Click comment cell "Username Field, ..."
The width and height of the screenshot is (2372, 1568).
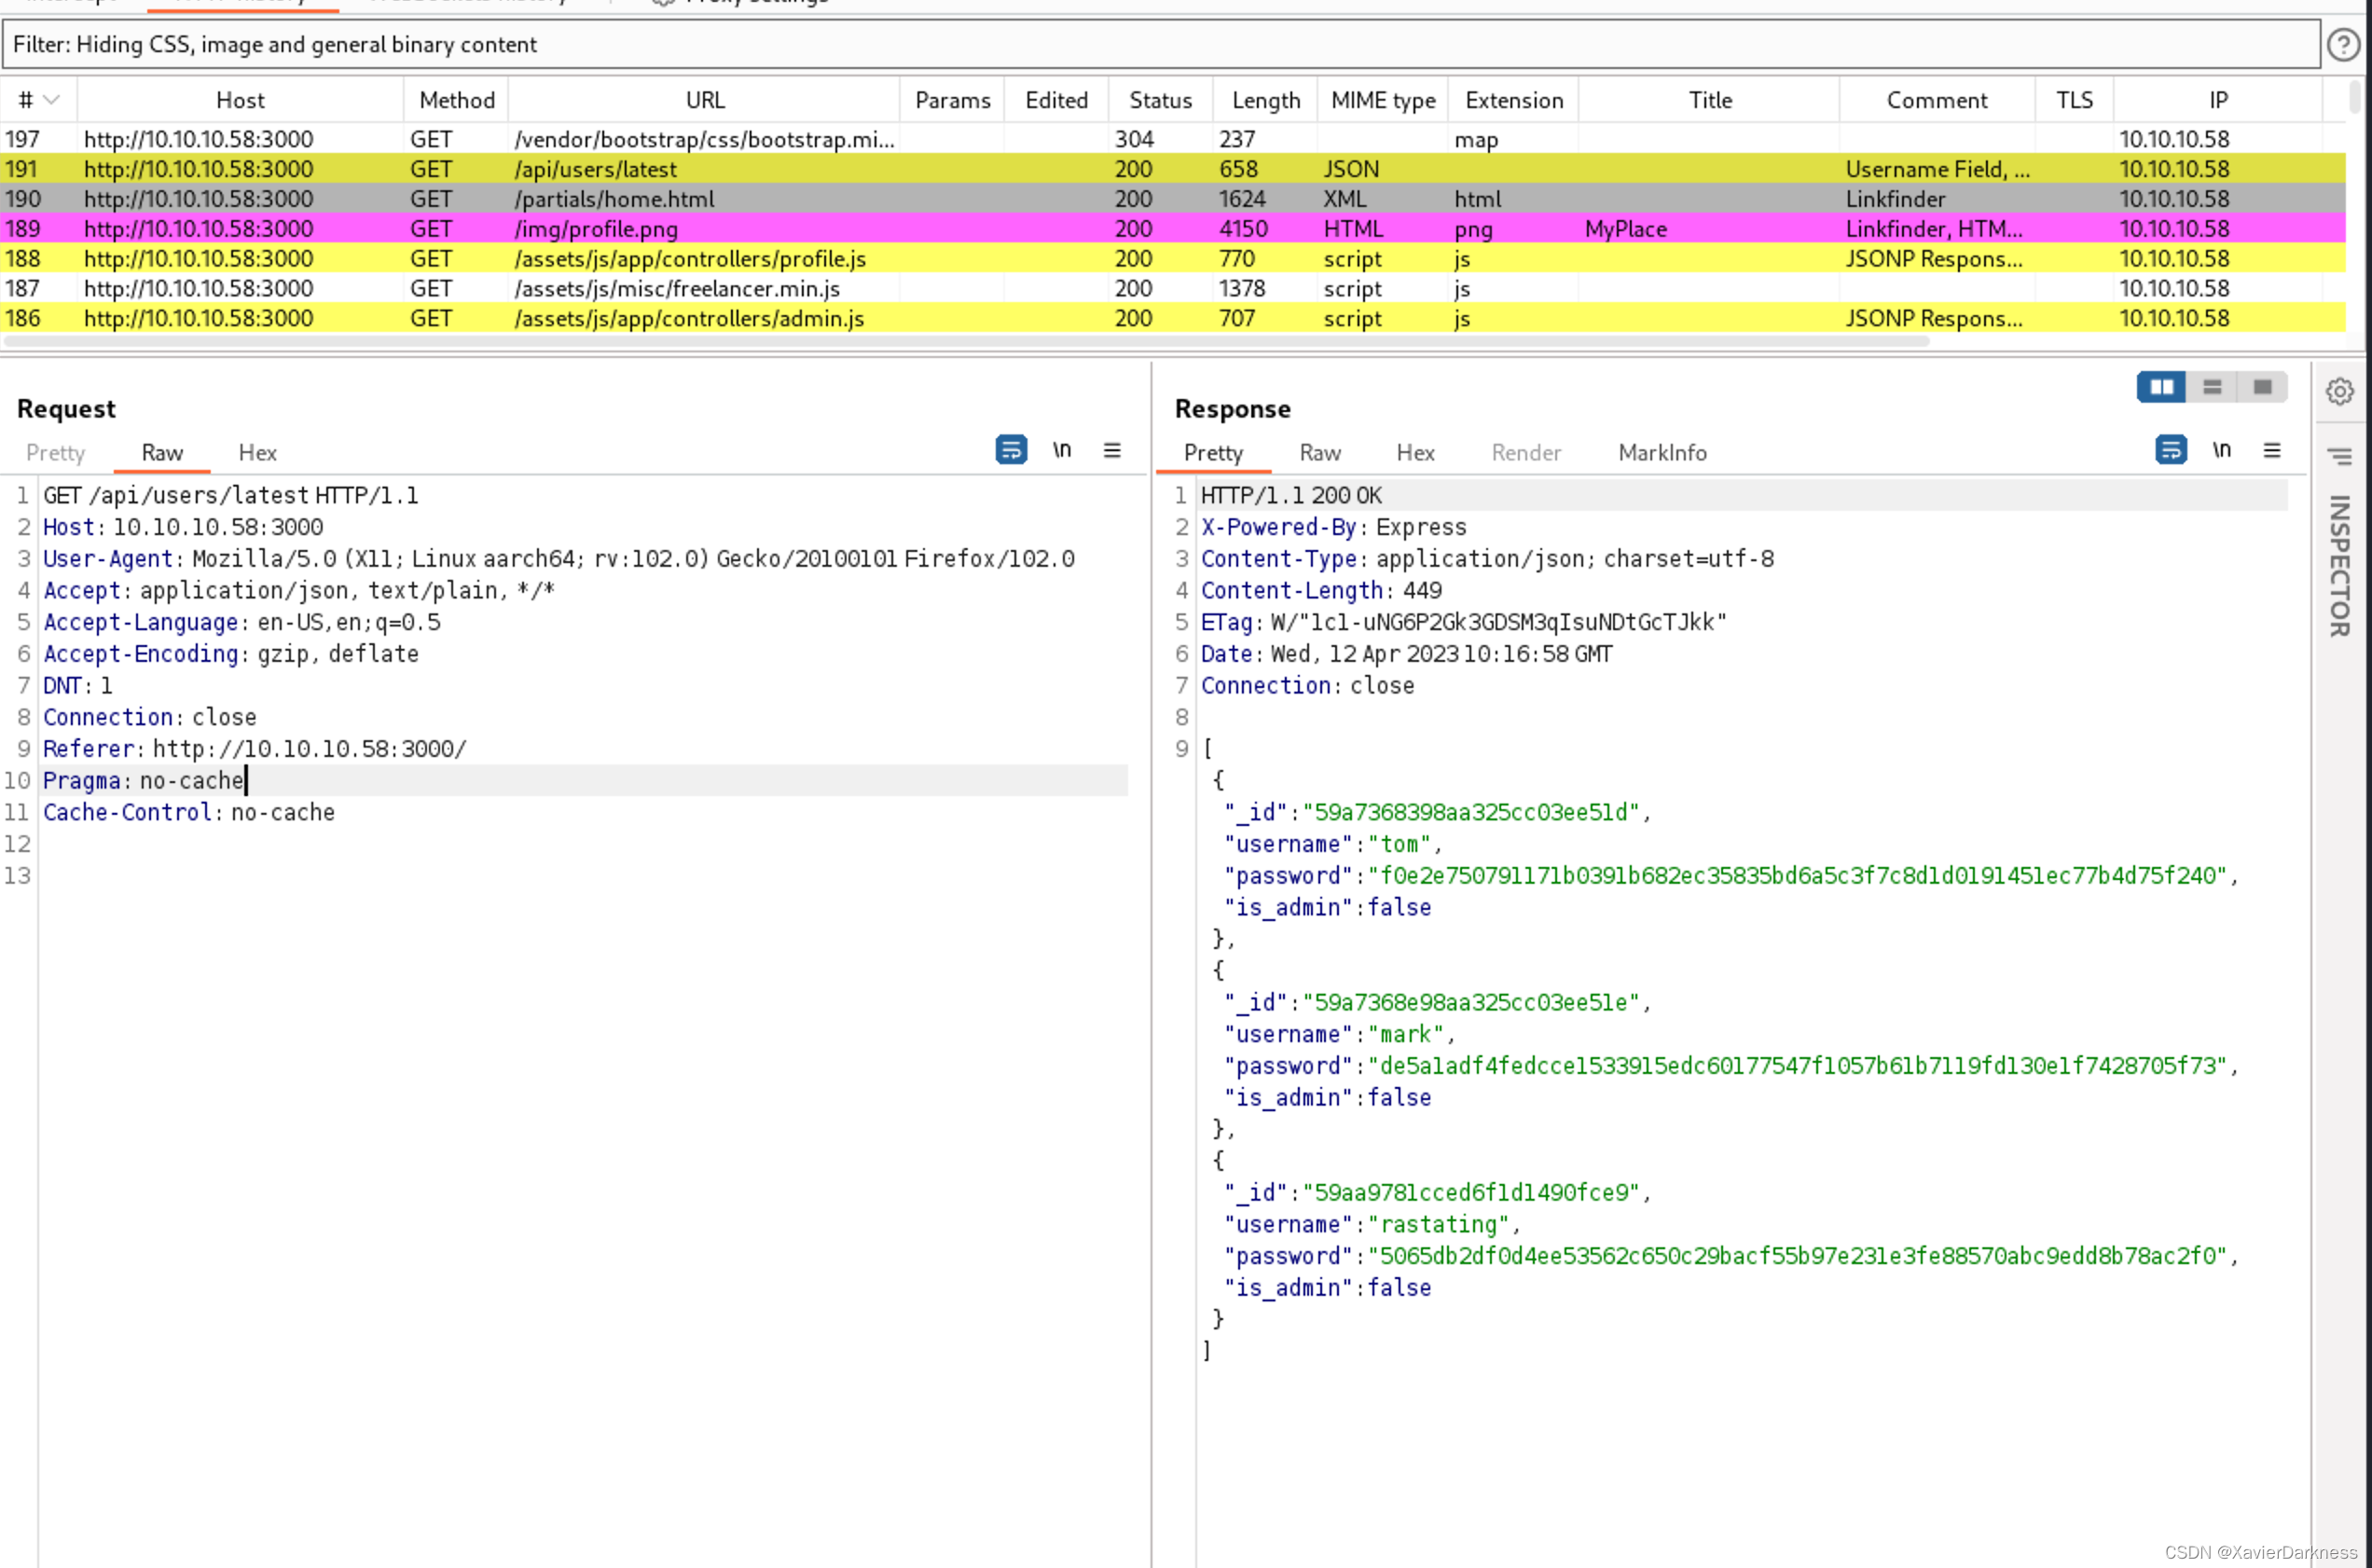point(1937,169)
